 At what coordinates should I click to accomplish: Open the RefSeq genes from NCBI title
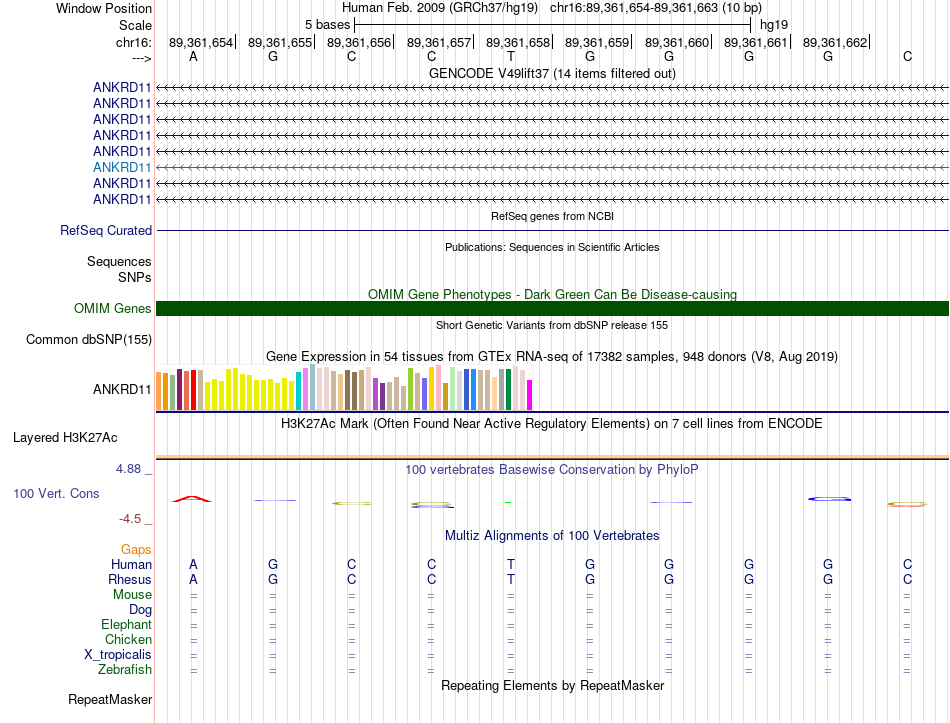(x=552, y=216)
